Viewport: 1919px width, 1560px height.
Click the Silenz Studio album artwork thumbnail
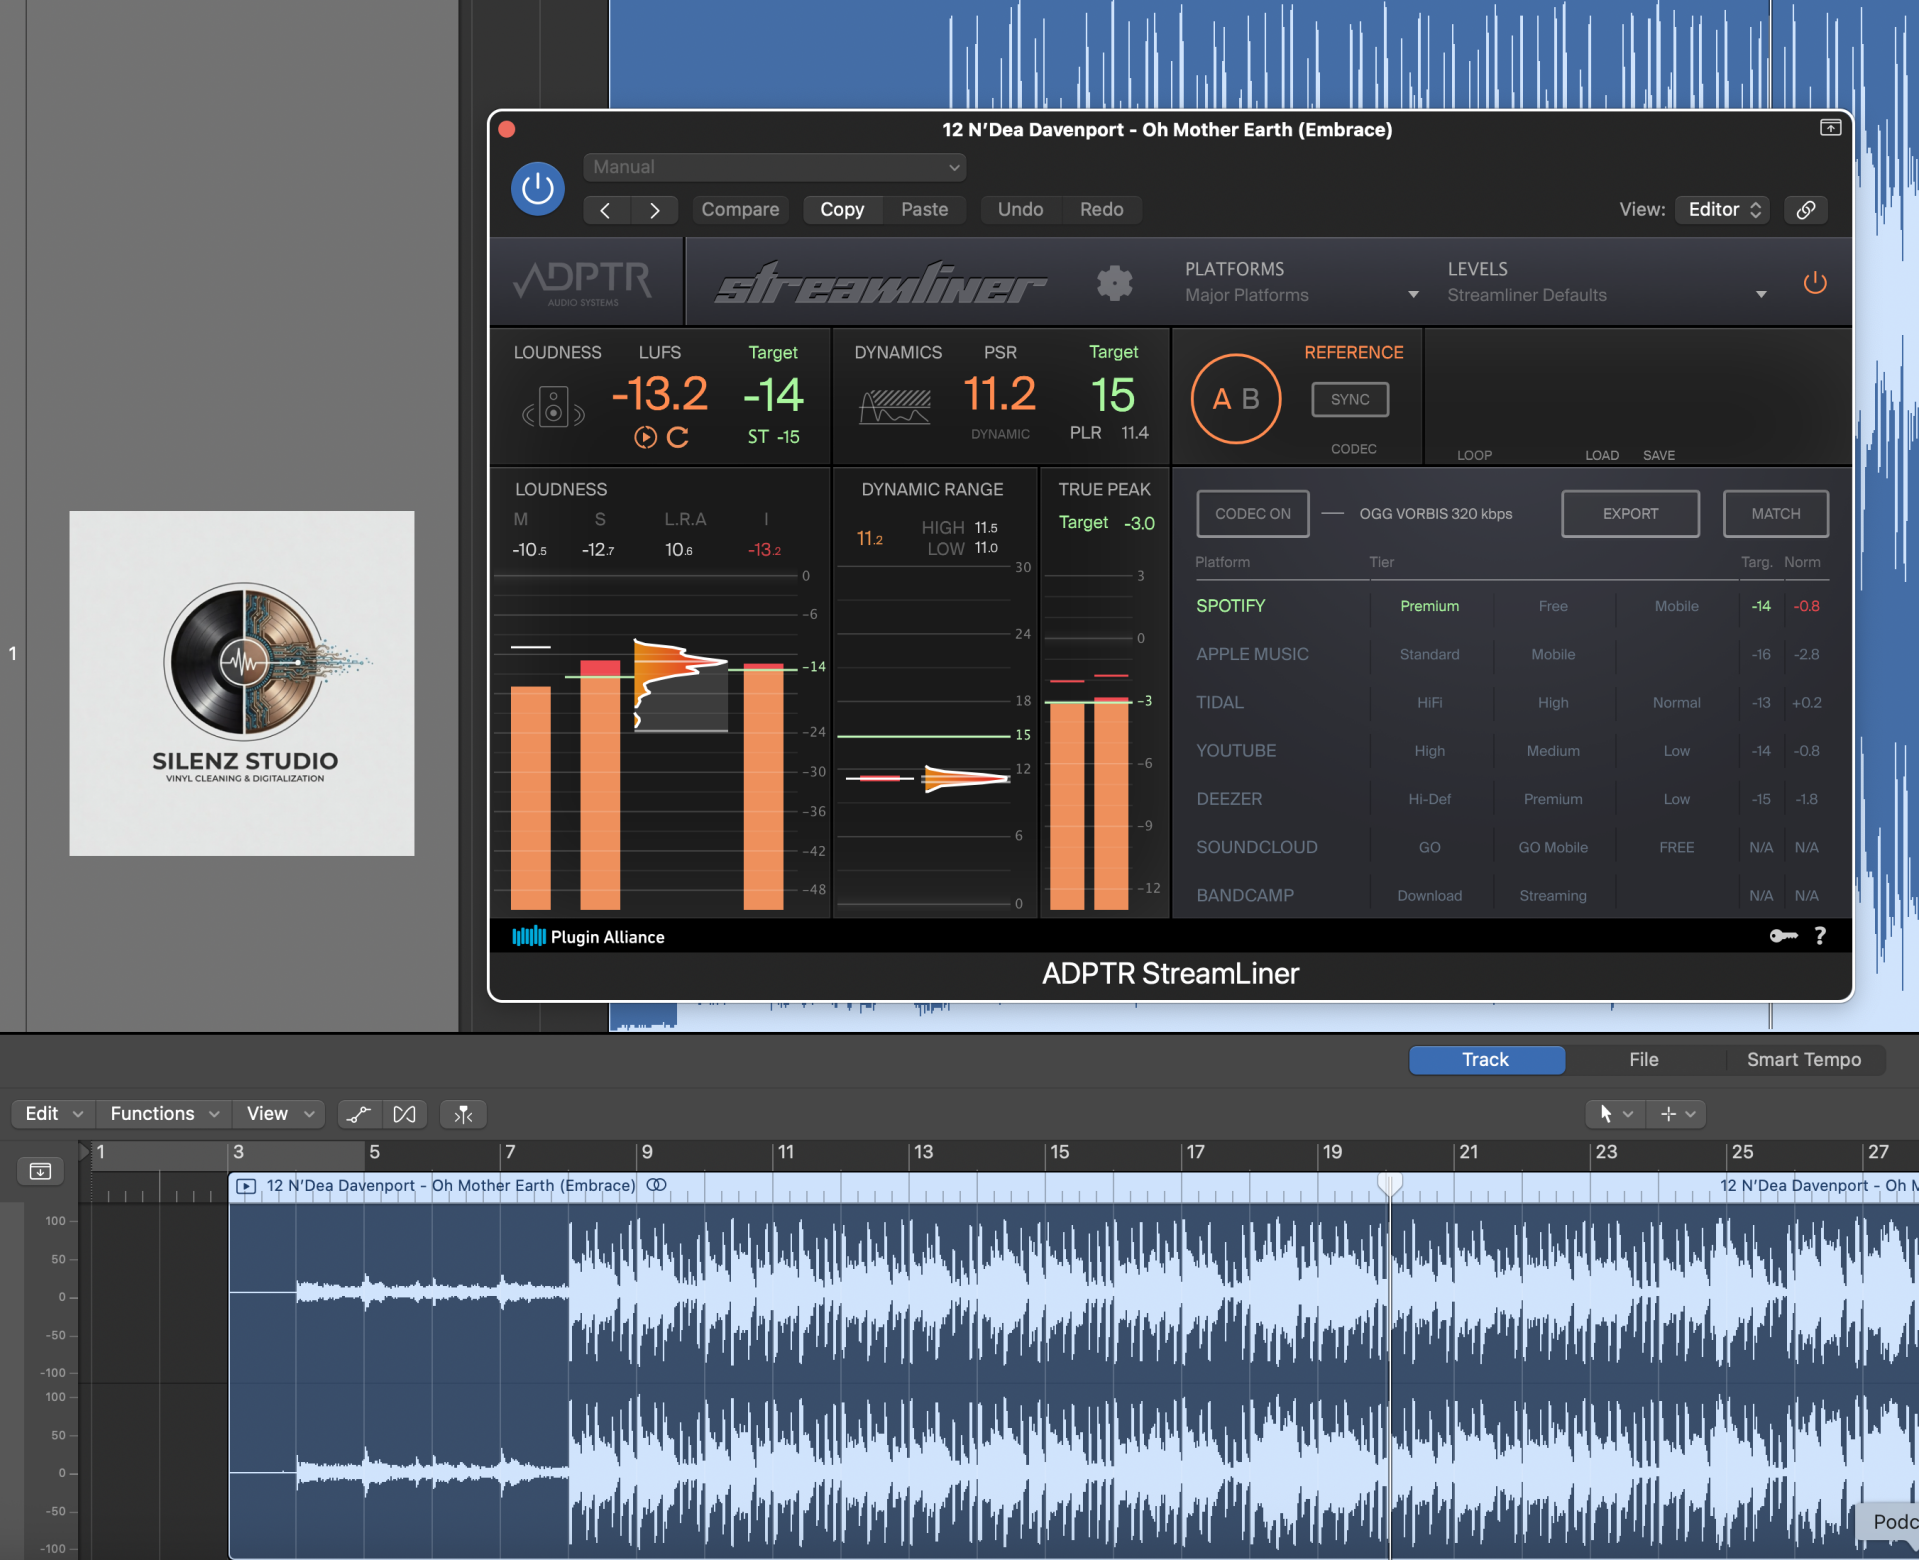tap(242, 683)
